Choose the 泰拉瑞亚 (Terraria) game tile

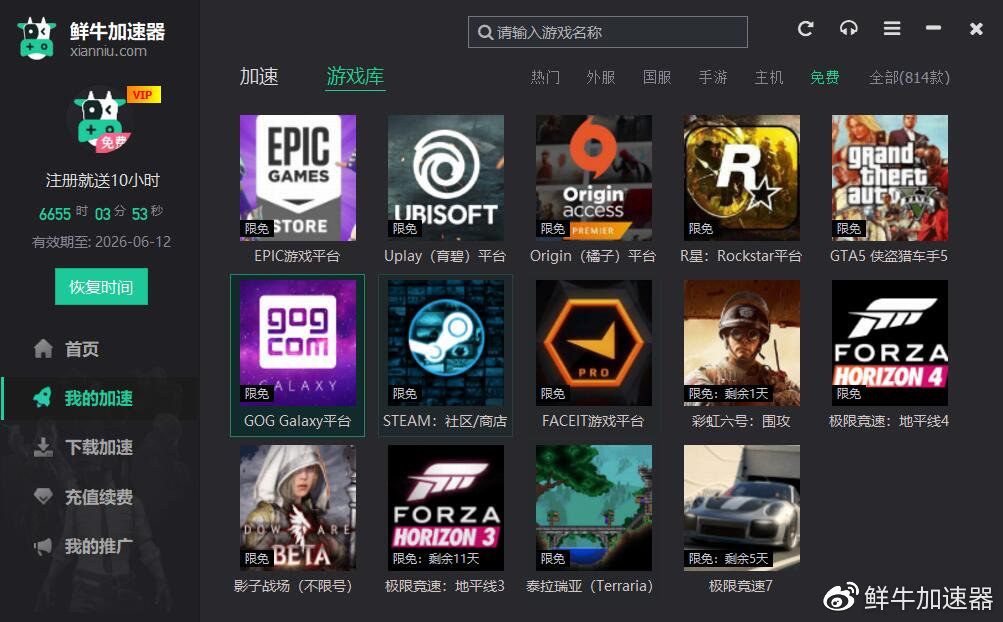point(593,508)
